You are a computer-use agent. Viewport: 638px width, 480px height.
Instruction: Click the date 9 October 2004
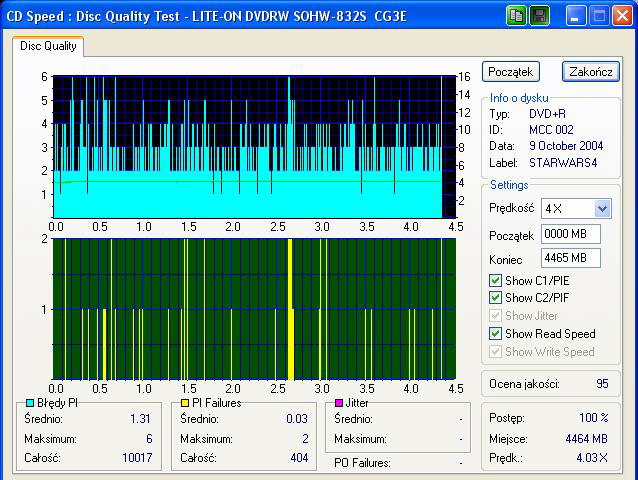click(x=566, y=146)
